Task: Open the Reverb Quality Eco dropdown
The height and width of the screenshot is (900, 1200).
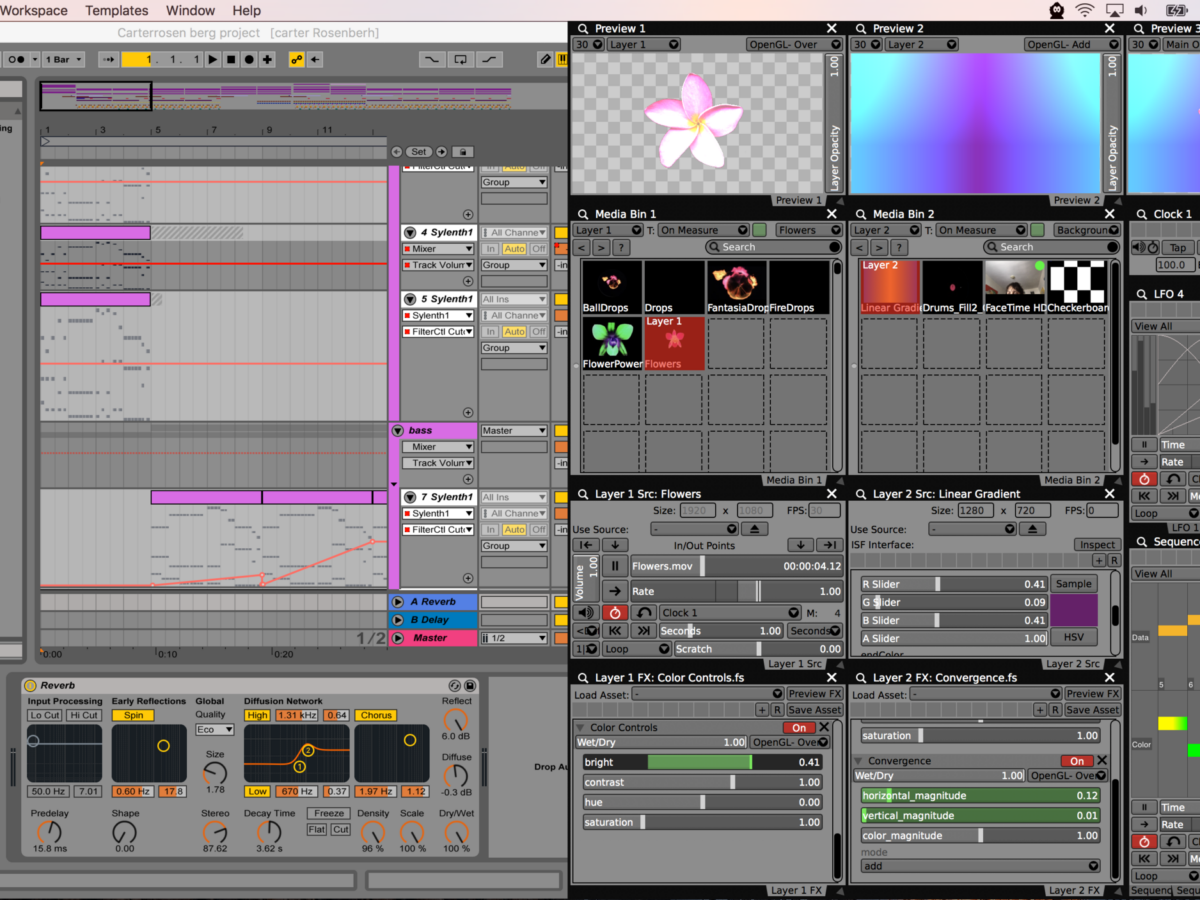Action: coord(214,730)
